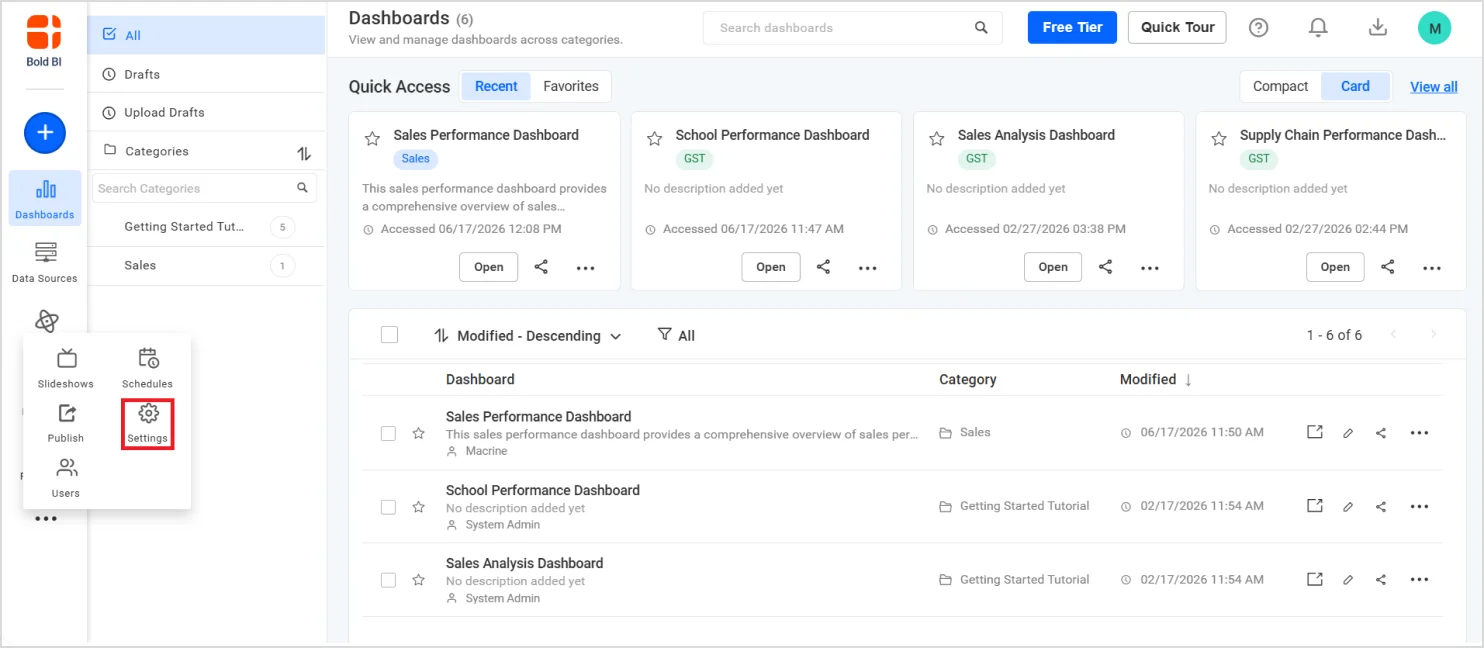This screenshot has width=1484, height=648.
Task: Open Publish from the popup menu
Action: [66, 423]
